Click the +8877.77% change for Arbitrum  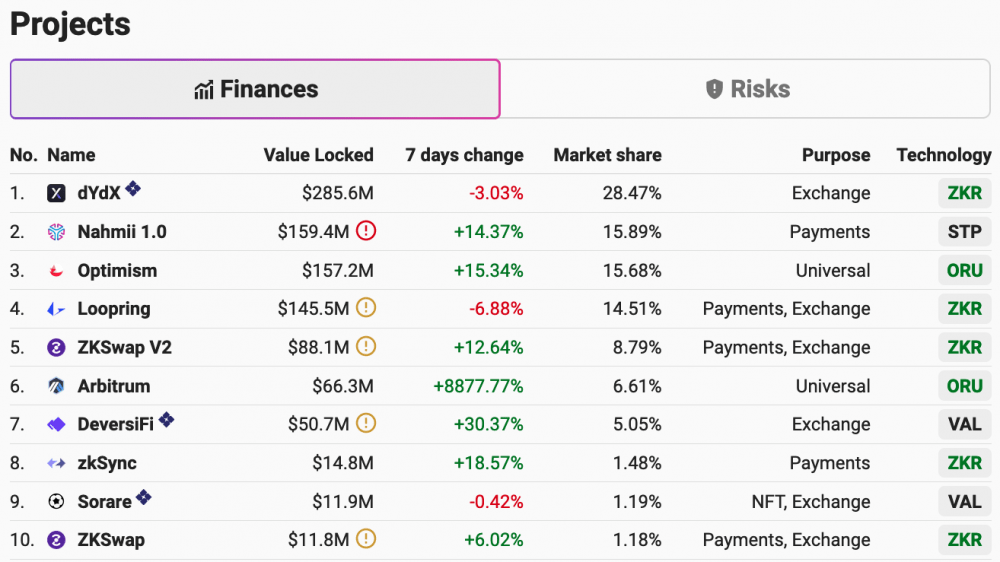point(478,386)
